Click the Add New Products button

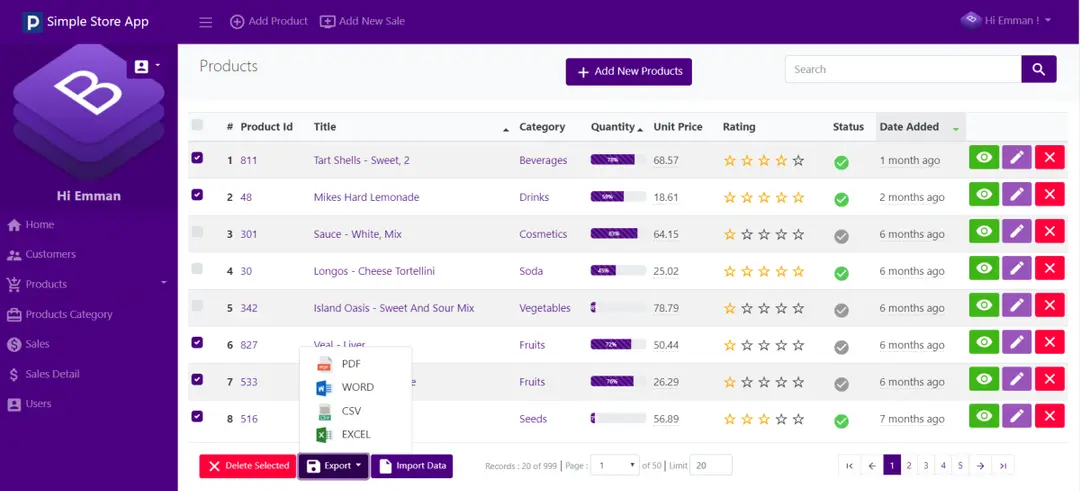coord(628,72)
